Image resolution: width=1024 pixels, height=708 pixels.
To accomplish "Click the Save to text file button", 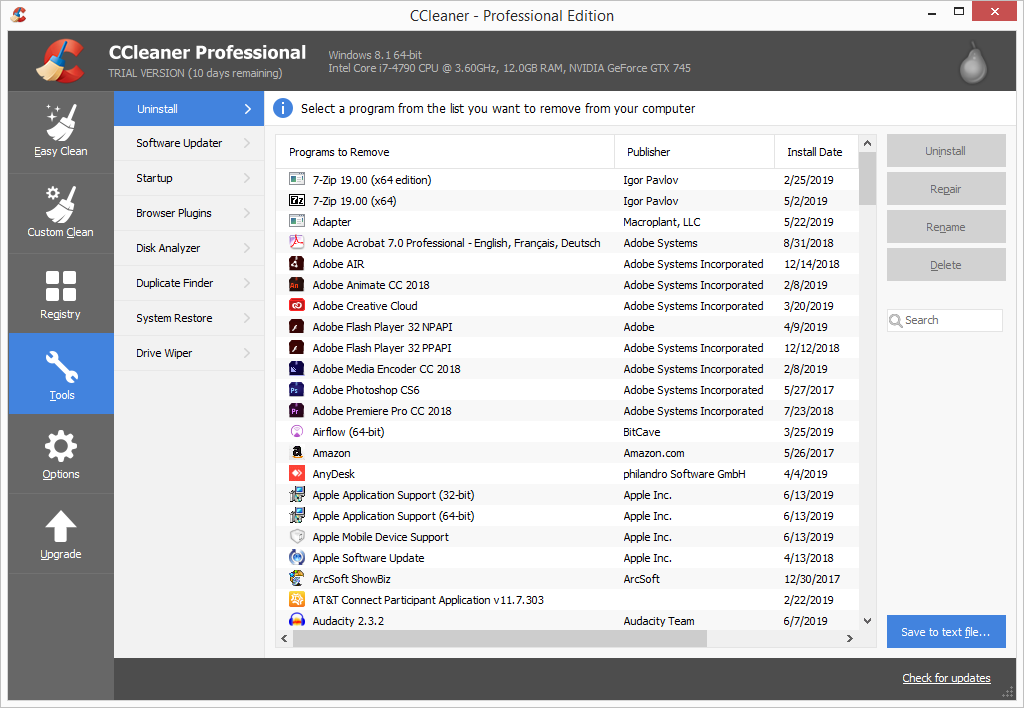I will pos(945,631).
